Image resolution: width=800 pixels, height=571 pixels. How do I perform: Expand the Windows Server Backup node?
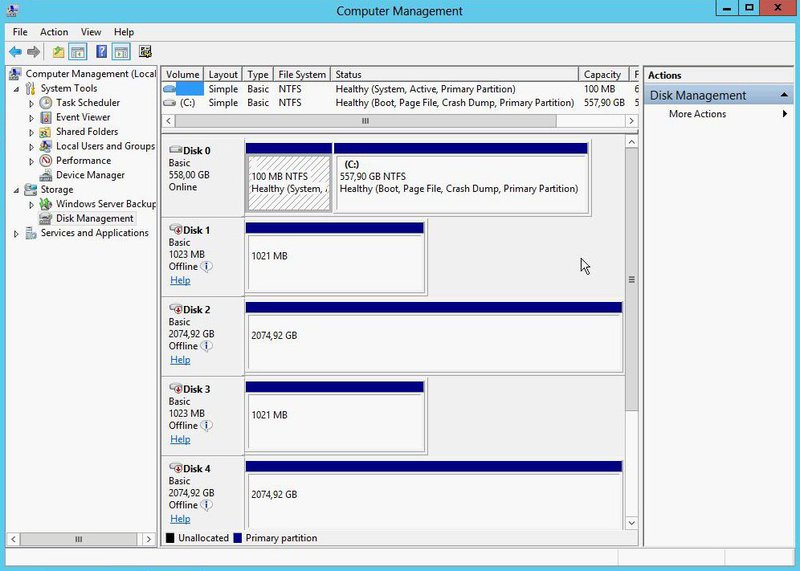click(32, 204)
